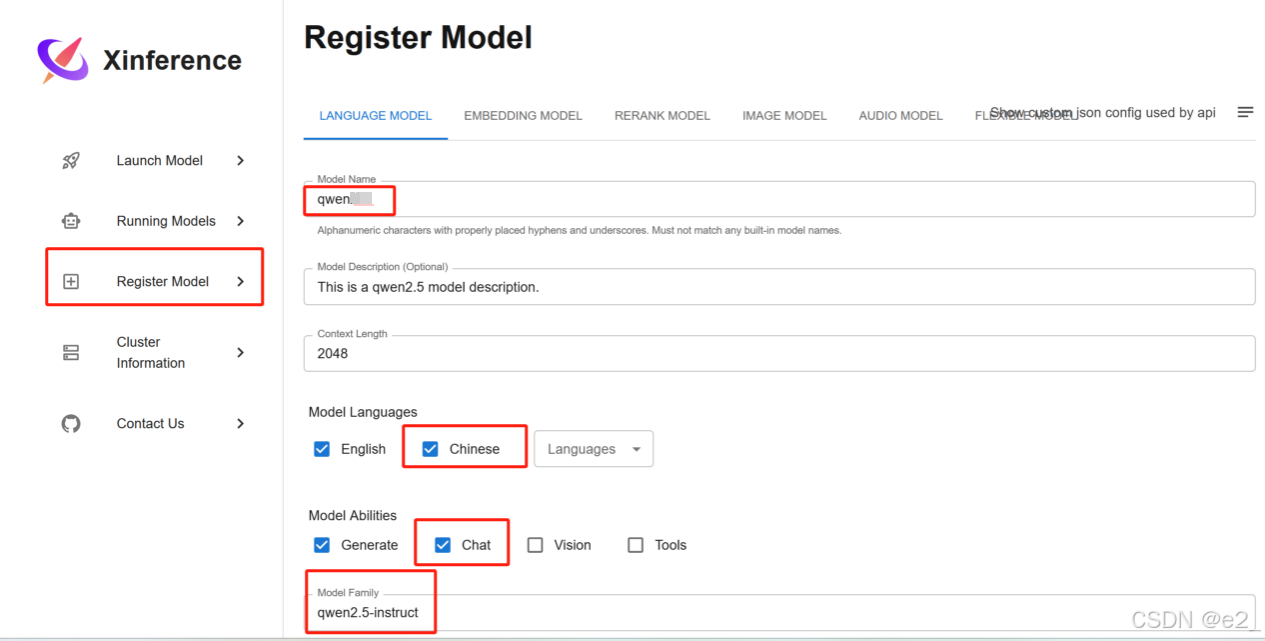Click the Register Model plus-box icon

[71, 282]
